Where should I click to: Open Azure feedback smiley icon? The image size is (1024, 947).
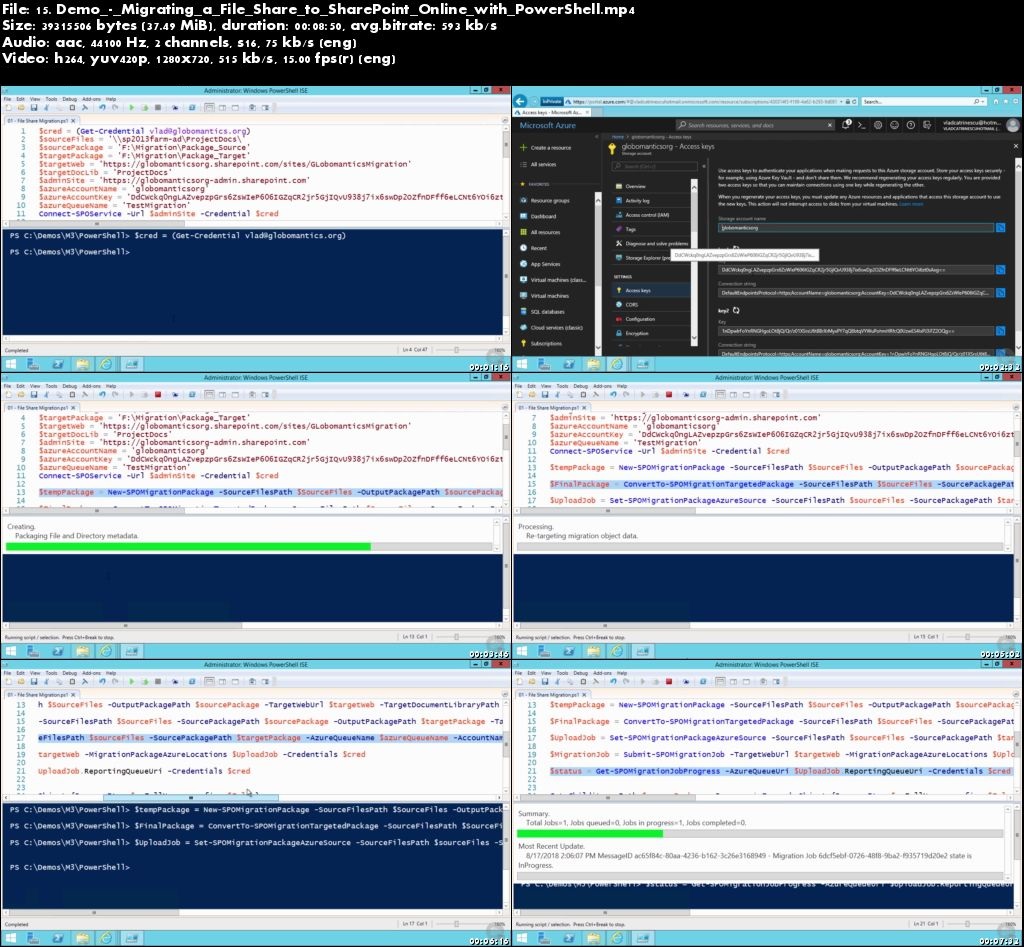coord(895,125)
